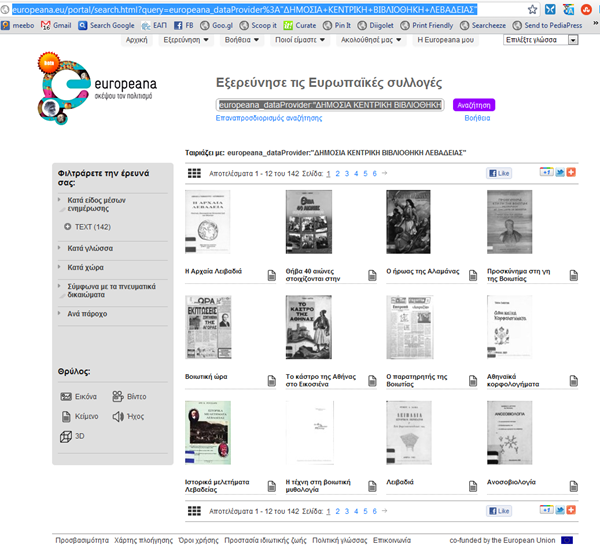Open the meebo bookmark
This screenshot has width=600, height=548.
click(18, 25)
